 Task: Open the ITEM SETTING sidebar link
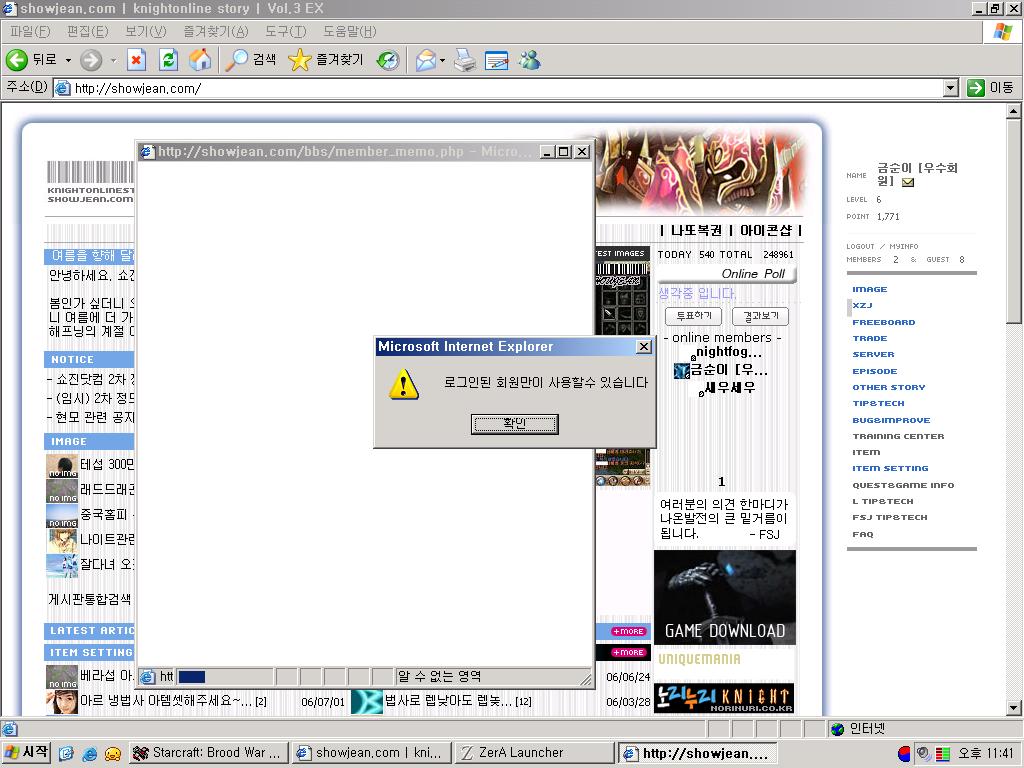click(890, 468)
